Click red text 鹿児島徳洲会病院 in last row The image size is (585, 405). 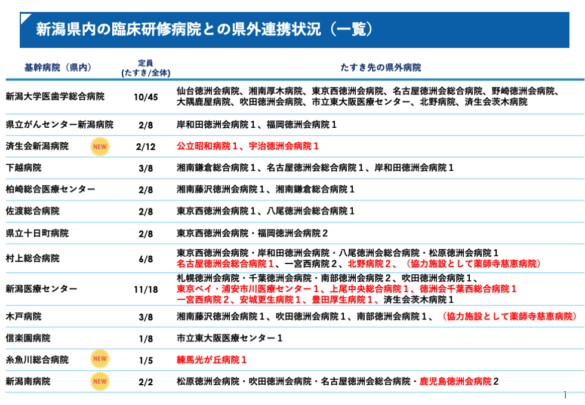pyautogui.click(x=455, y=382)
